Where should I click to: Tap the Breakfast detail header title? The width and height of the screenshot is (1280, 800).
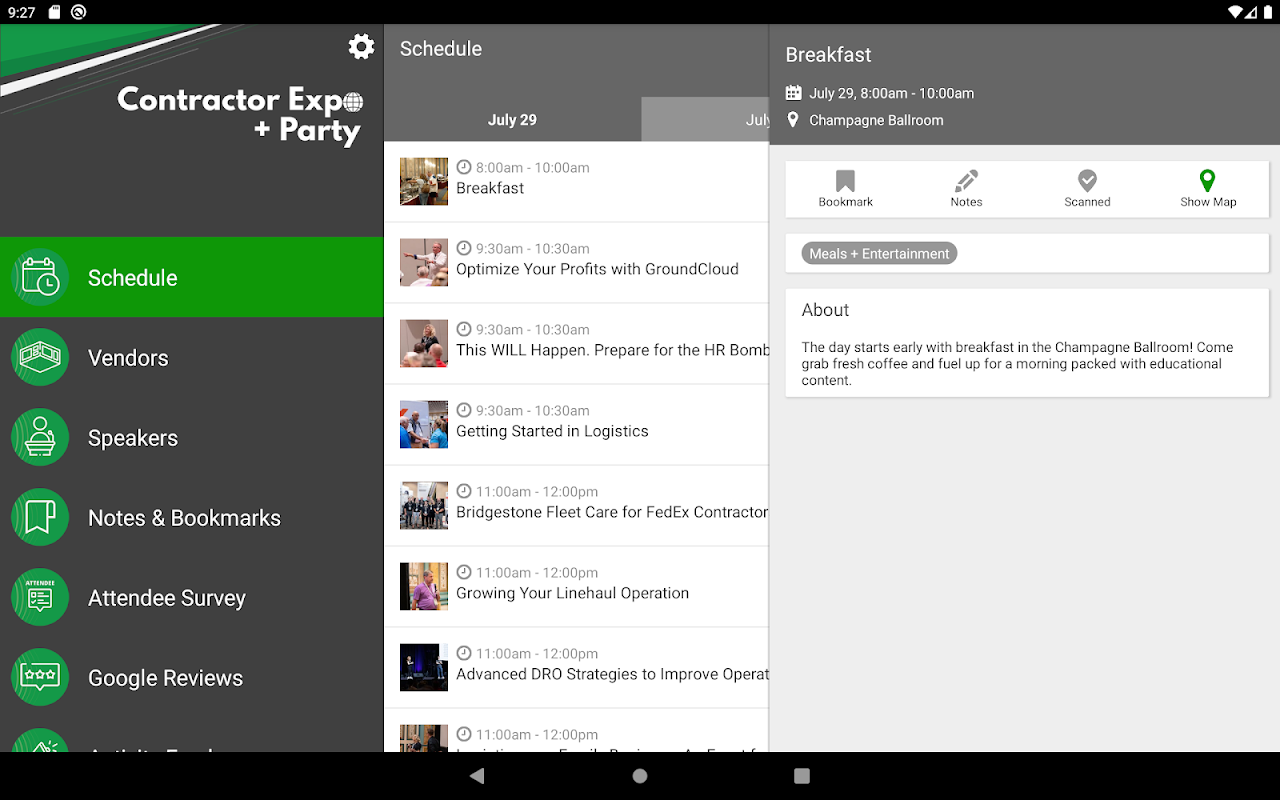coord(828,54)
